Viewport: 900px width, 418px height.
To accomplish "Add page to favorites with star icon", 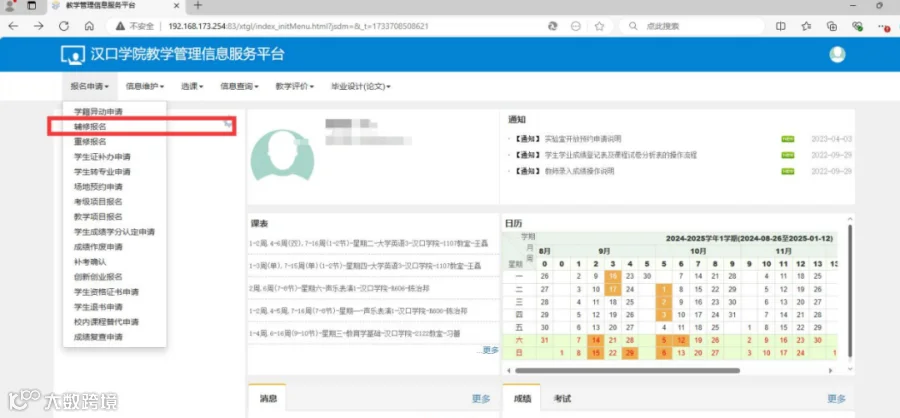I will 600,26.
